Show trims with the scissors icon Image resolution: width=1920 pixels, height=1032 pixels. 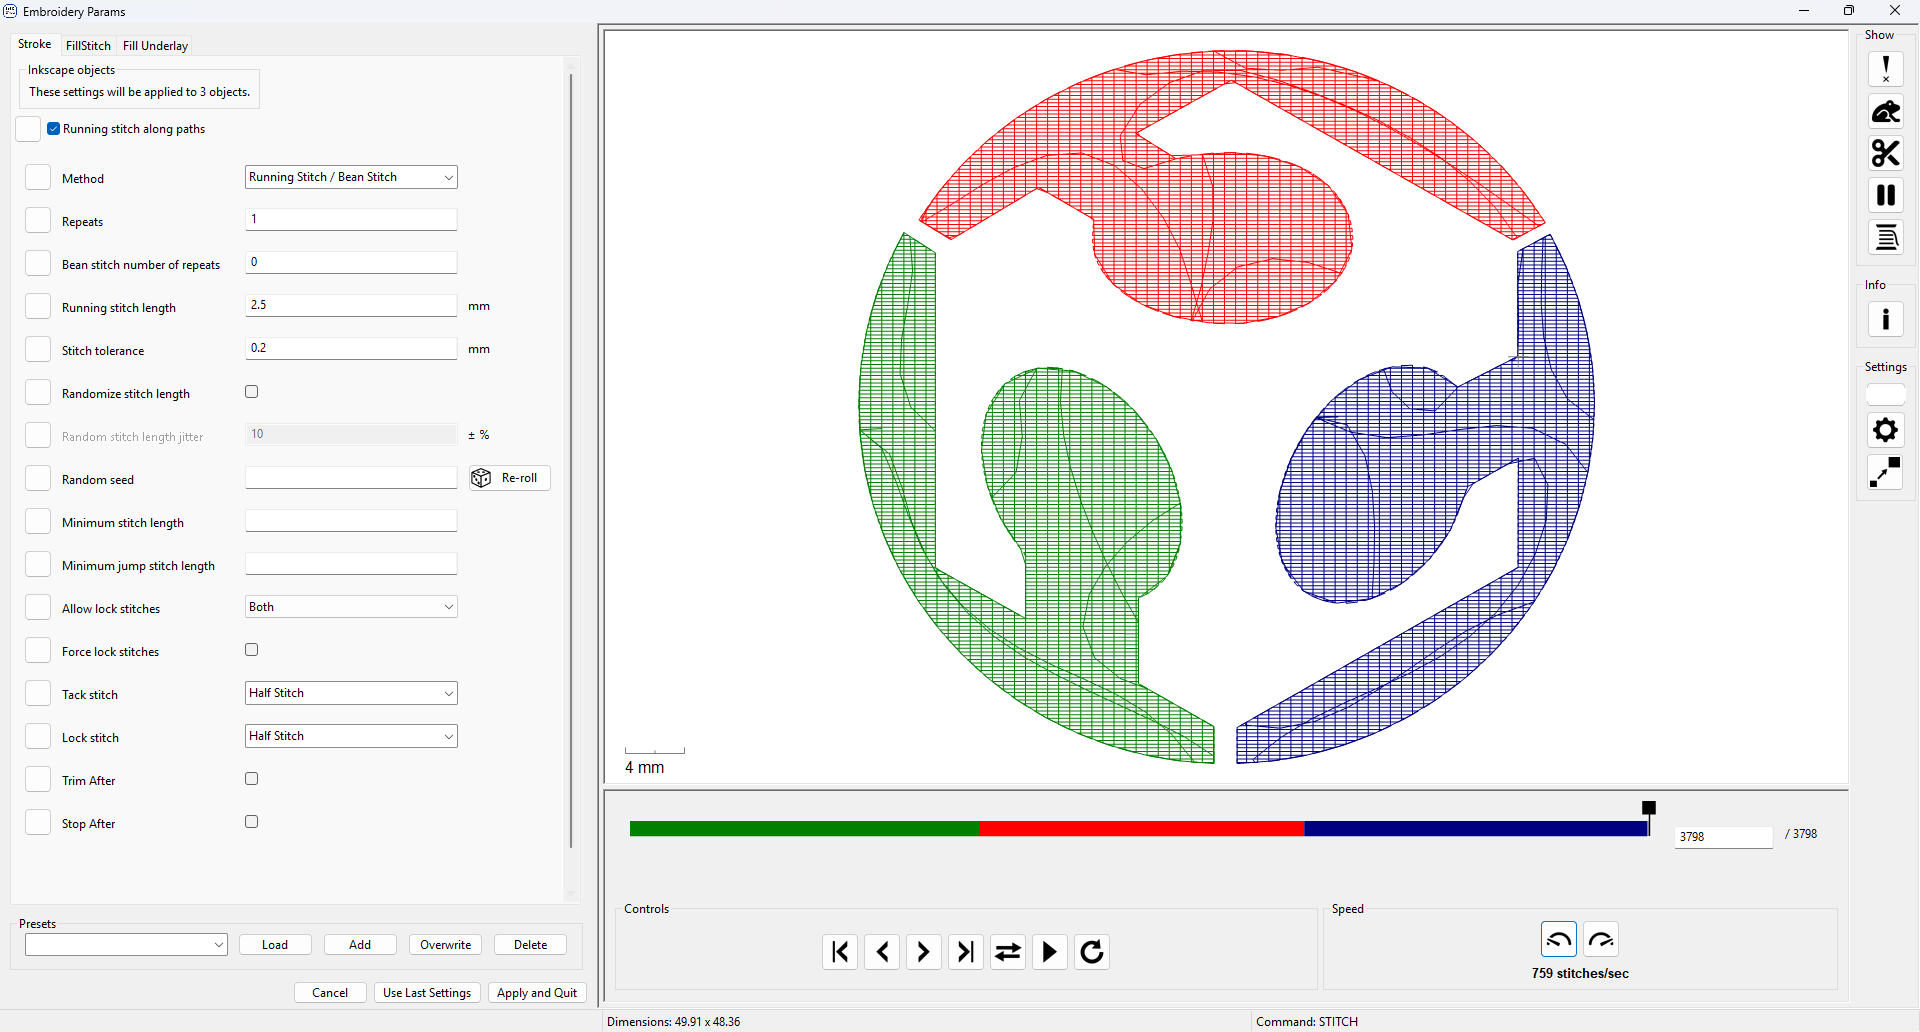point(1885,153)
